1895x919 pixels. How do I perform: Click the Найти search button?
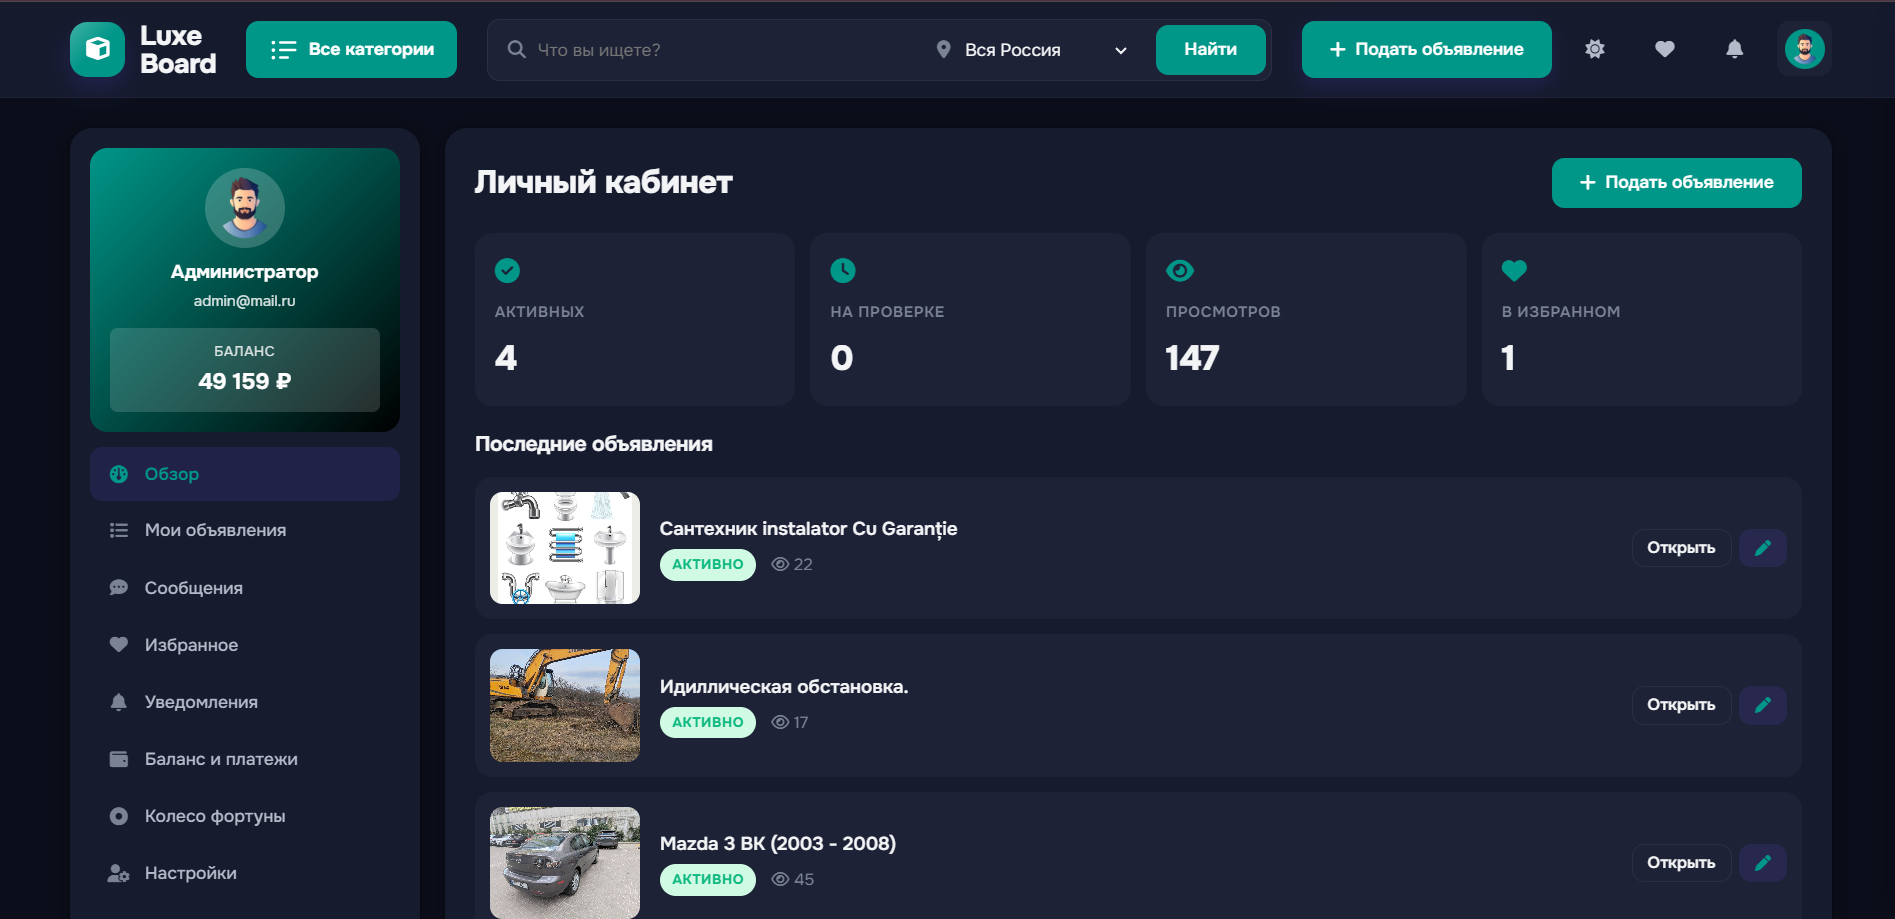pyautogui.click(x=1210, y=49)
